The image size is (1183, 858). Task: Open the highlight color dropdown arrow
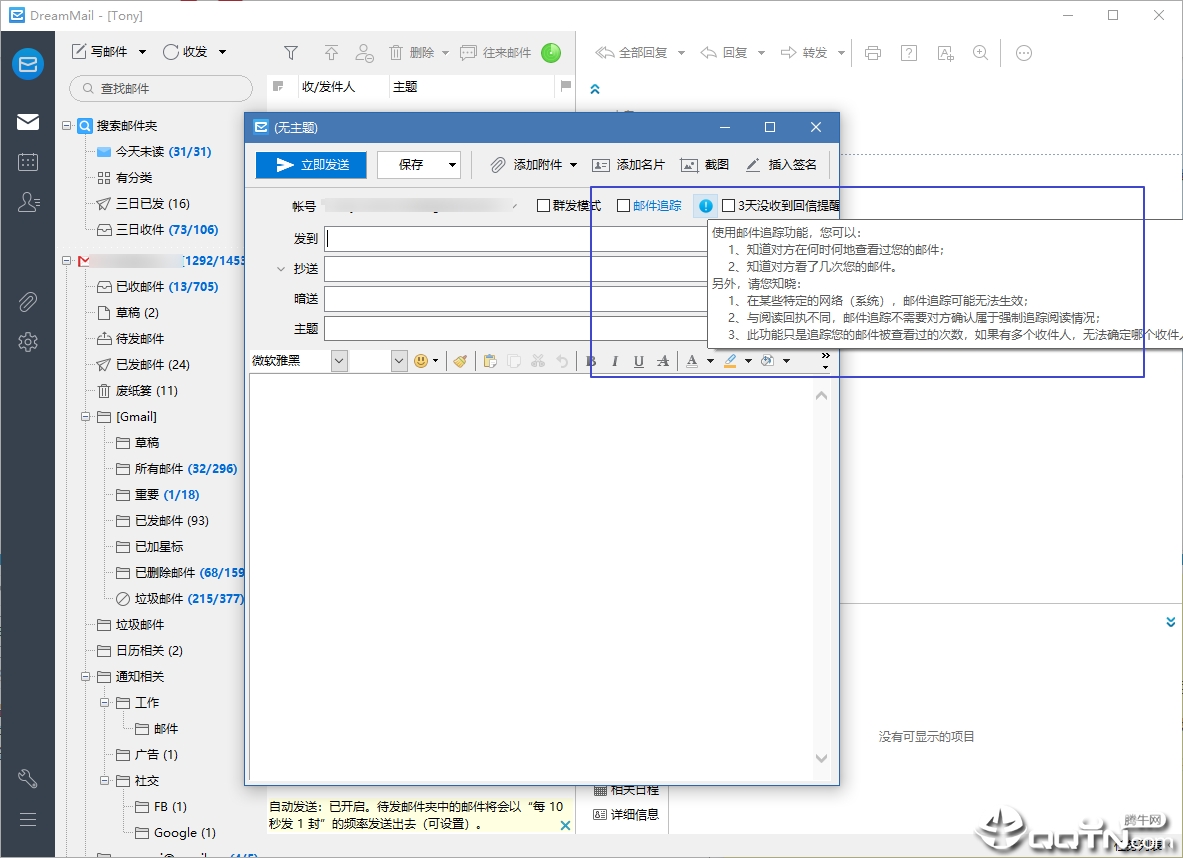[748, 361]
